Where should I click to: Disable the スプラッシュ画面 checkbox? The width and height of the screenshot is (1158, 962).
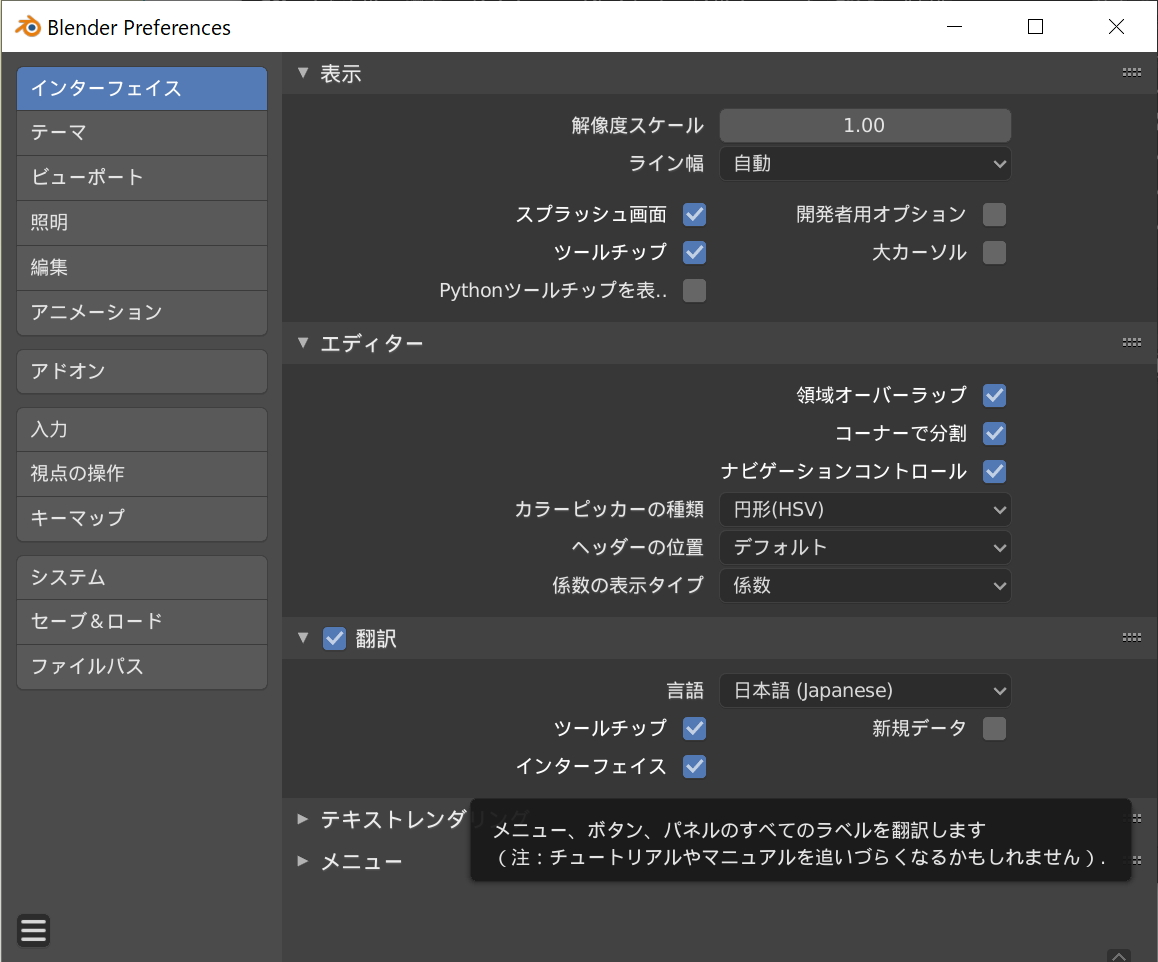(x=694, y=214)
